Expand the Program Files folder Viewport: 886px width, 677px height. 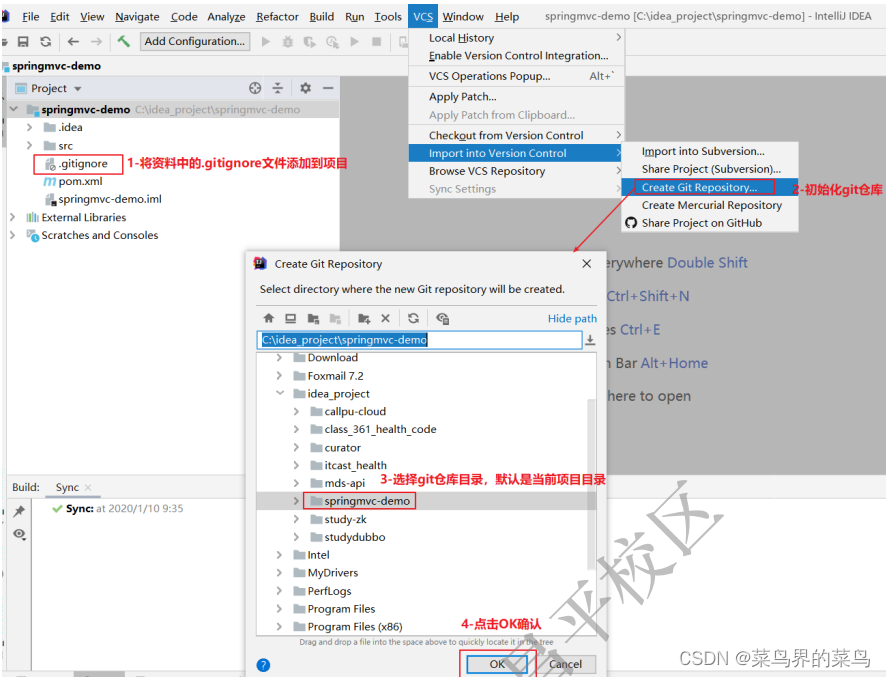[x=279, y=609]
